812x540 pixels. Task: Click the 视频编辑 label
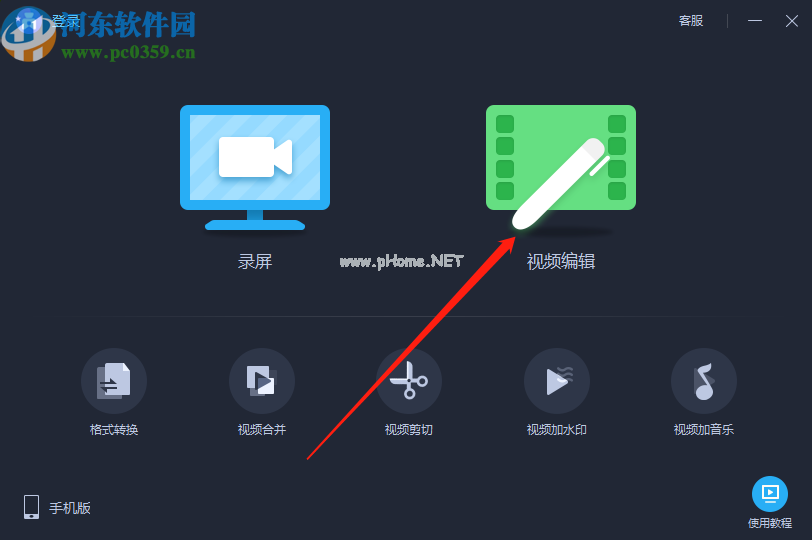(x=561, y=261)
